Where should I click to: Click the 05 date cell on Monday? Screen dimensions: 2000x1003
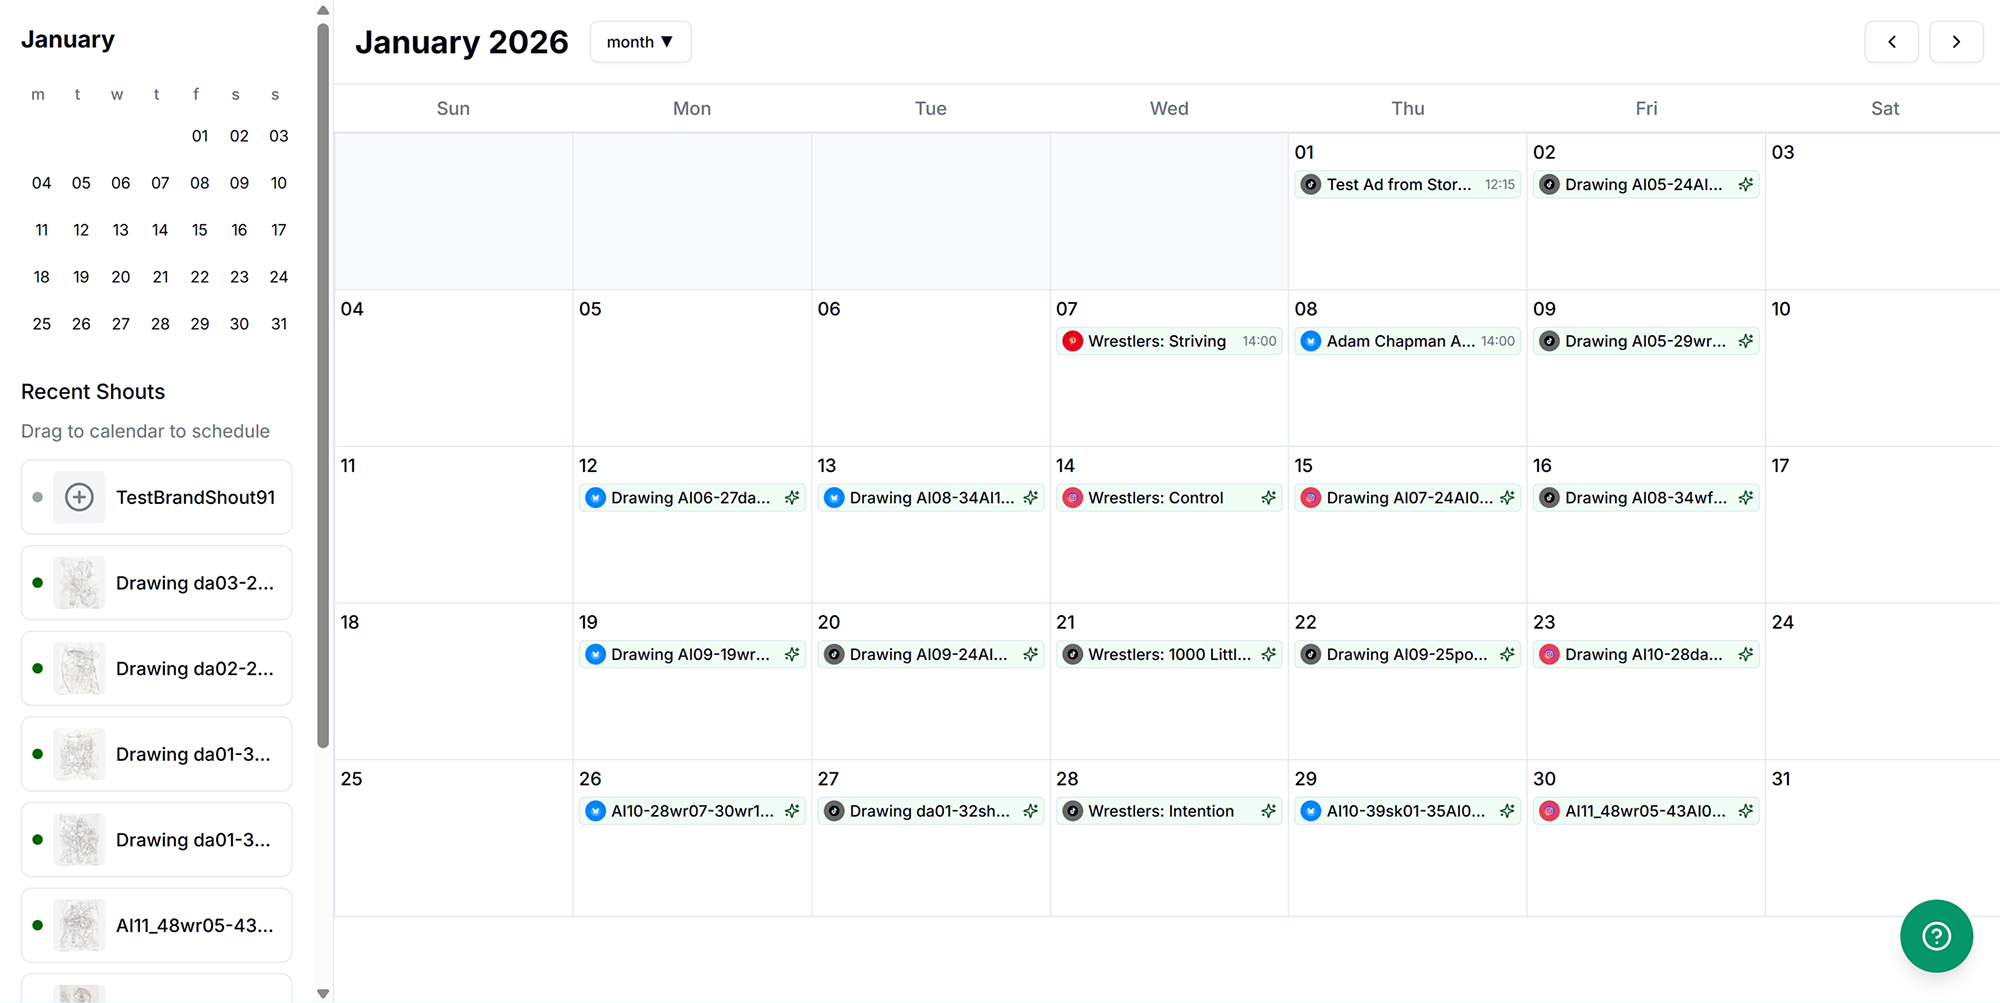pos(692,368)
